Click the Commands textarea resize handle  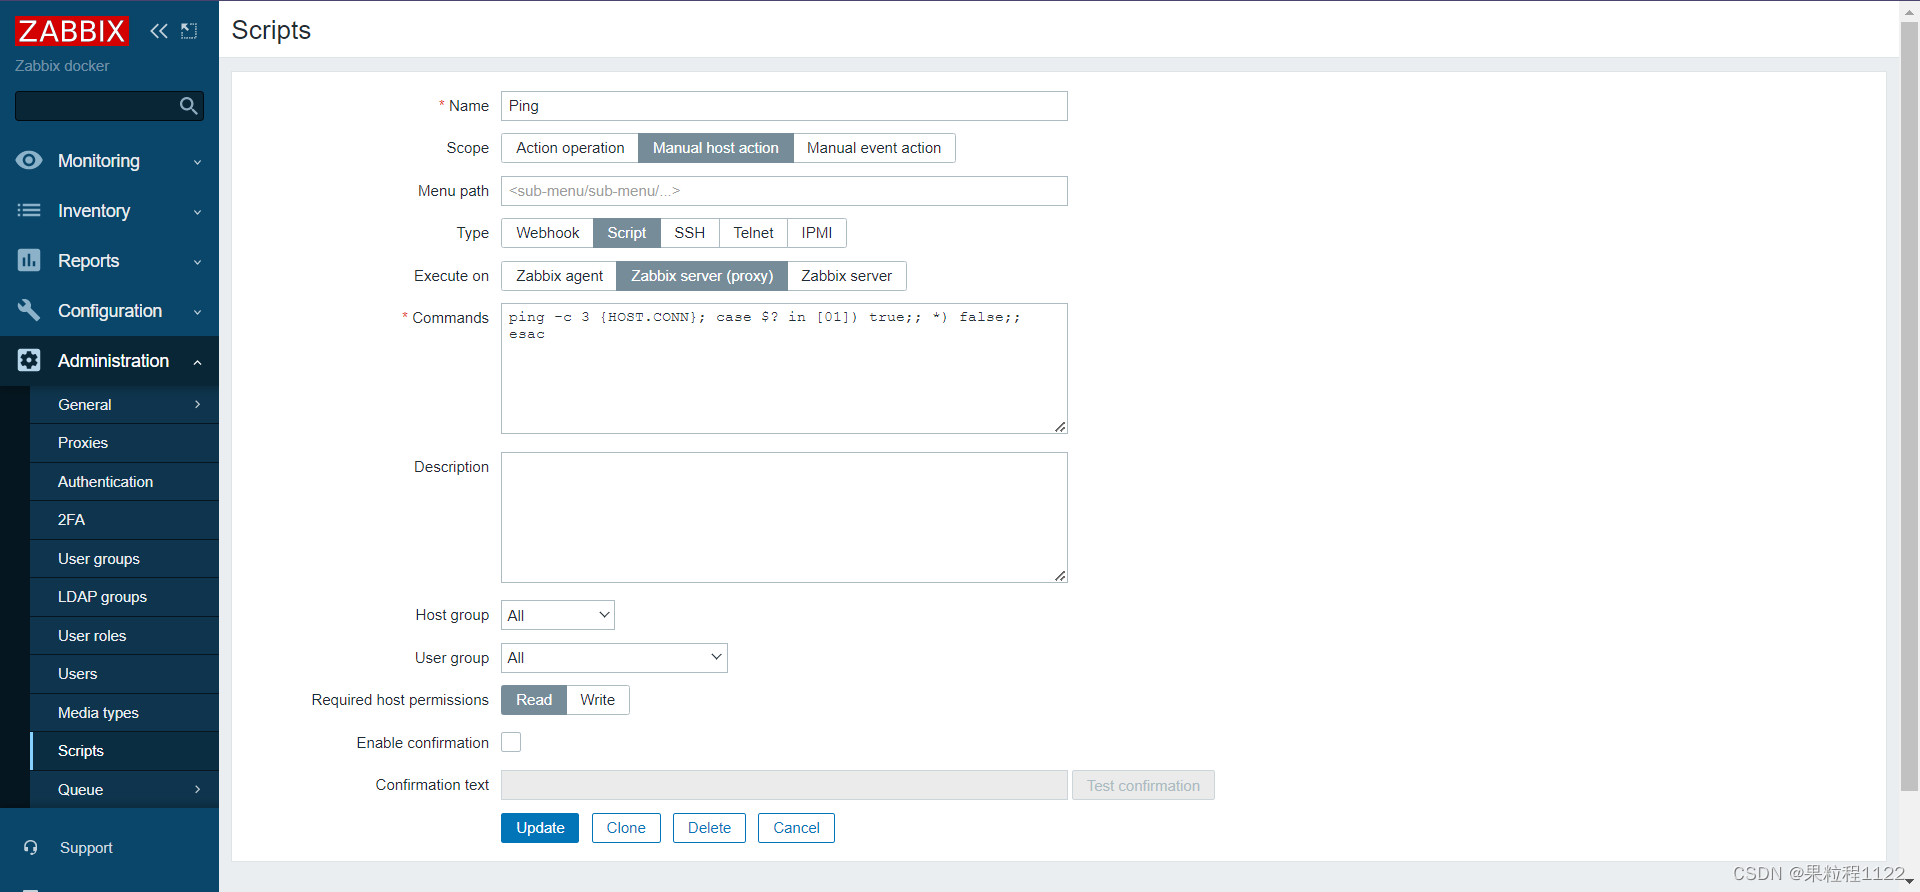[1060, 427]
